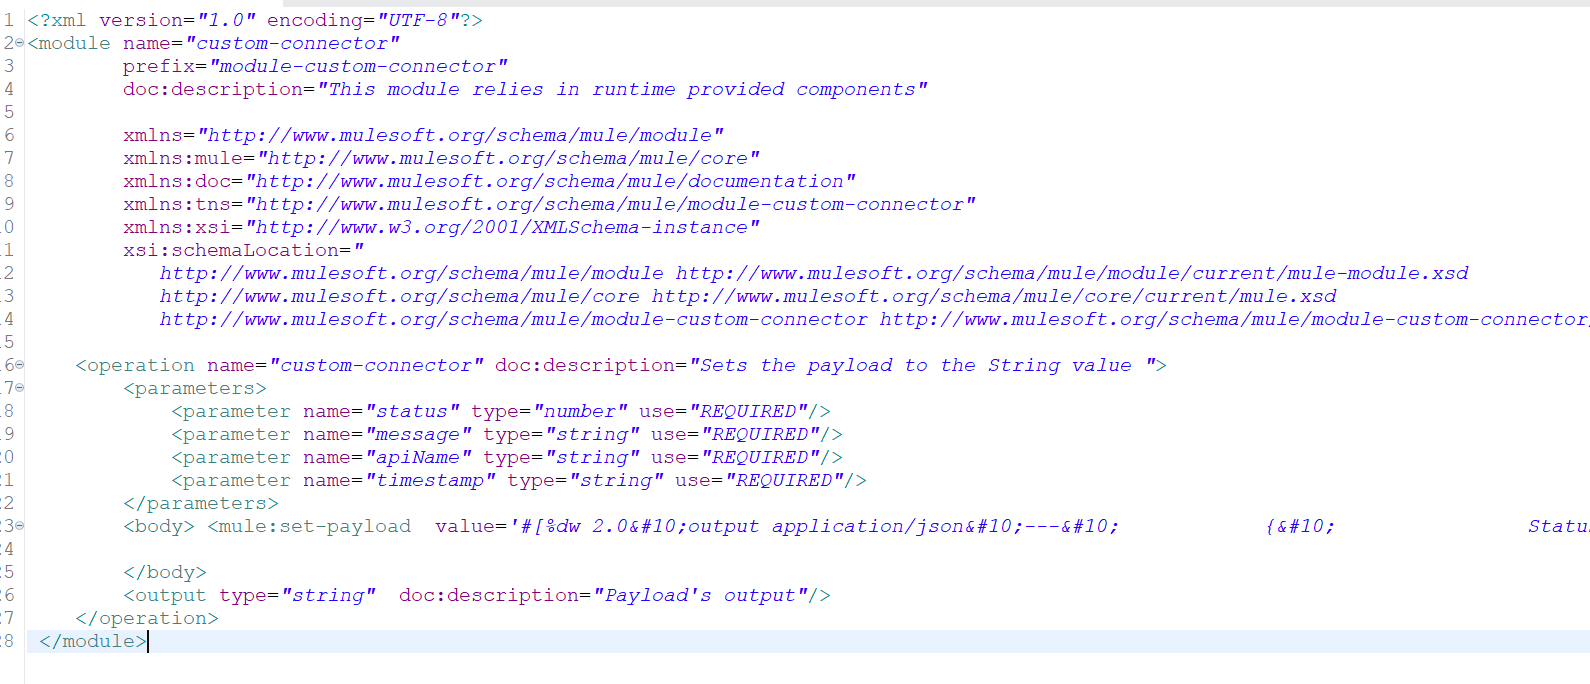Click the "apiName" parameter name value

pyautogui.click(x=418, y=457)
